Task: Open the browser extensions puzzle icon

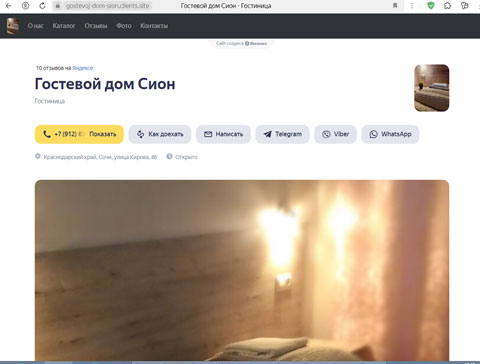Action: point(448,6)
